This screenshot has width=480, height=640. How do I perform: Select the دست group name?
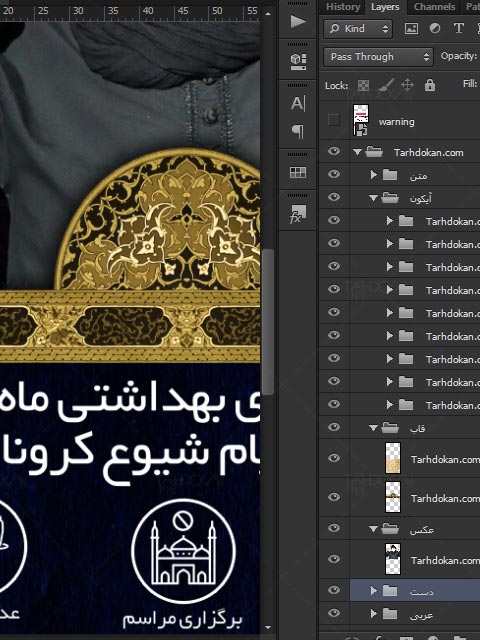422,591
